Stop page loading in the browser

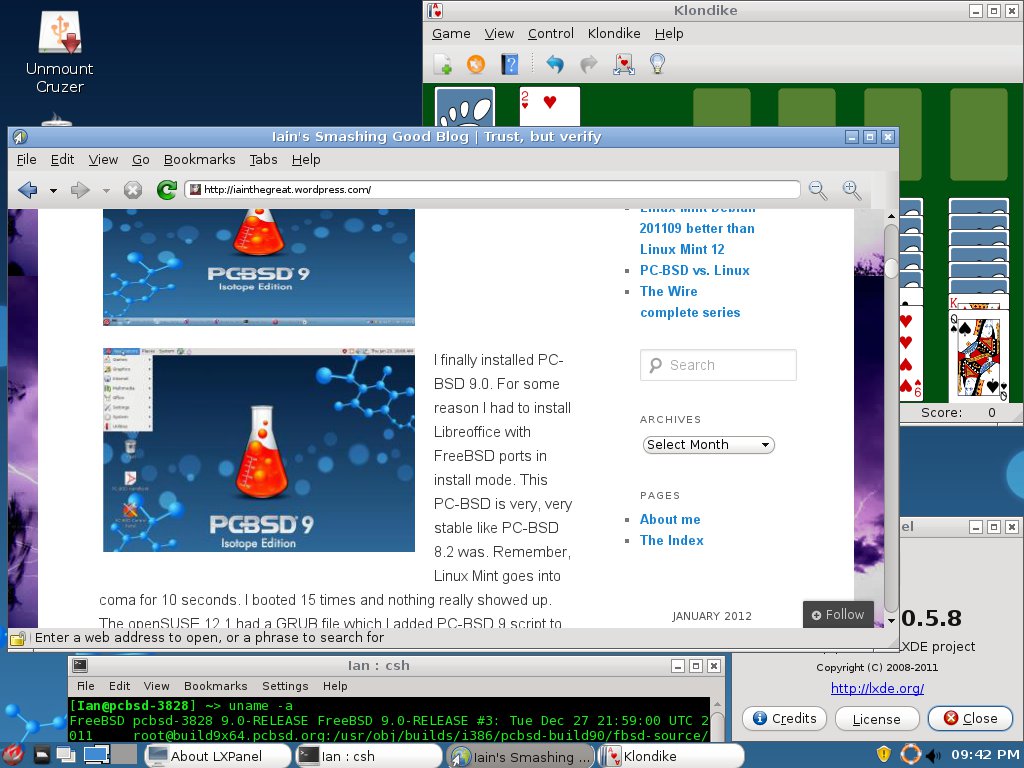click(132, 190)
